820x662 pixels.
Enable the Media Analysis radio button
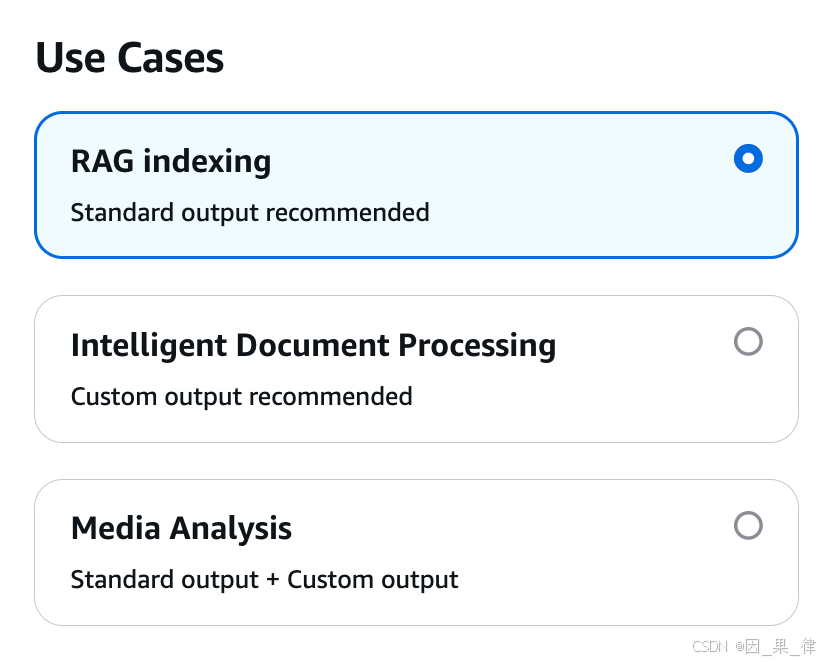[x=748, y=525]
